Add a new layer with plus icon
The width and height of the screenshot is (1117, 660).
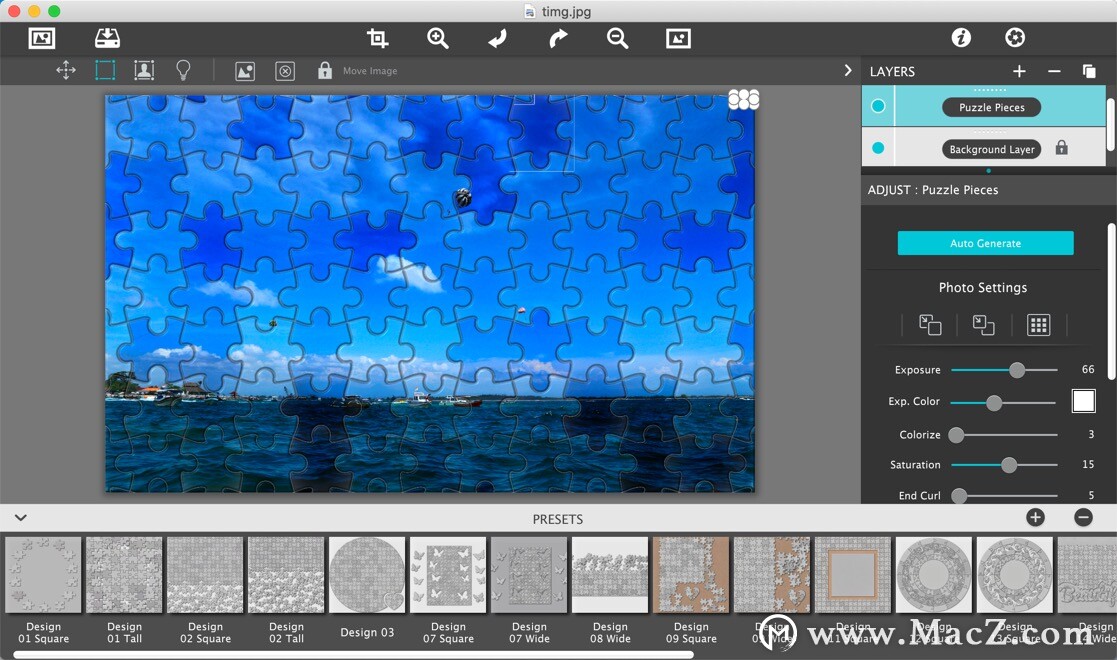(x=1019, y=71)
